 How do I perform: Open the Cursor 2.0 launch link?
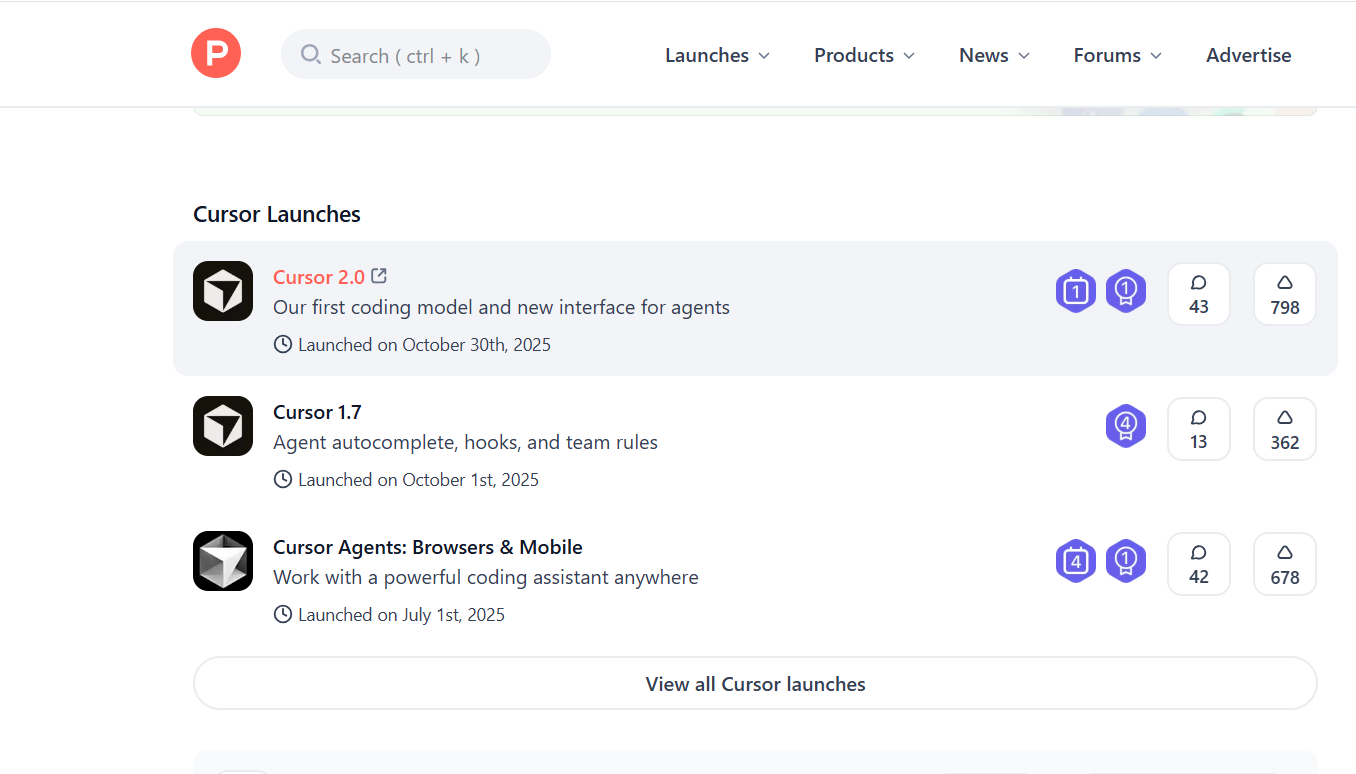(316, 276)
